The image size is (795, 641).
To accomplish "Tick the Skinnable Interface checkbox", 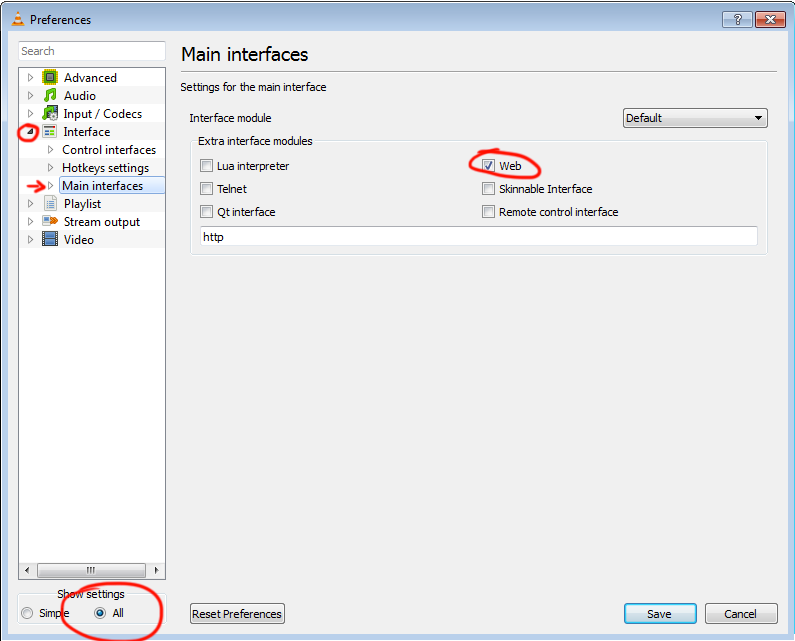I will pyautogui.click(x=488, y=189).
